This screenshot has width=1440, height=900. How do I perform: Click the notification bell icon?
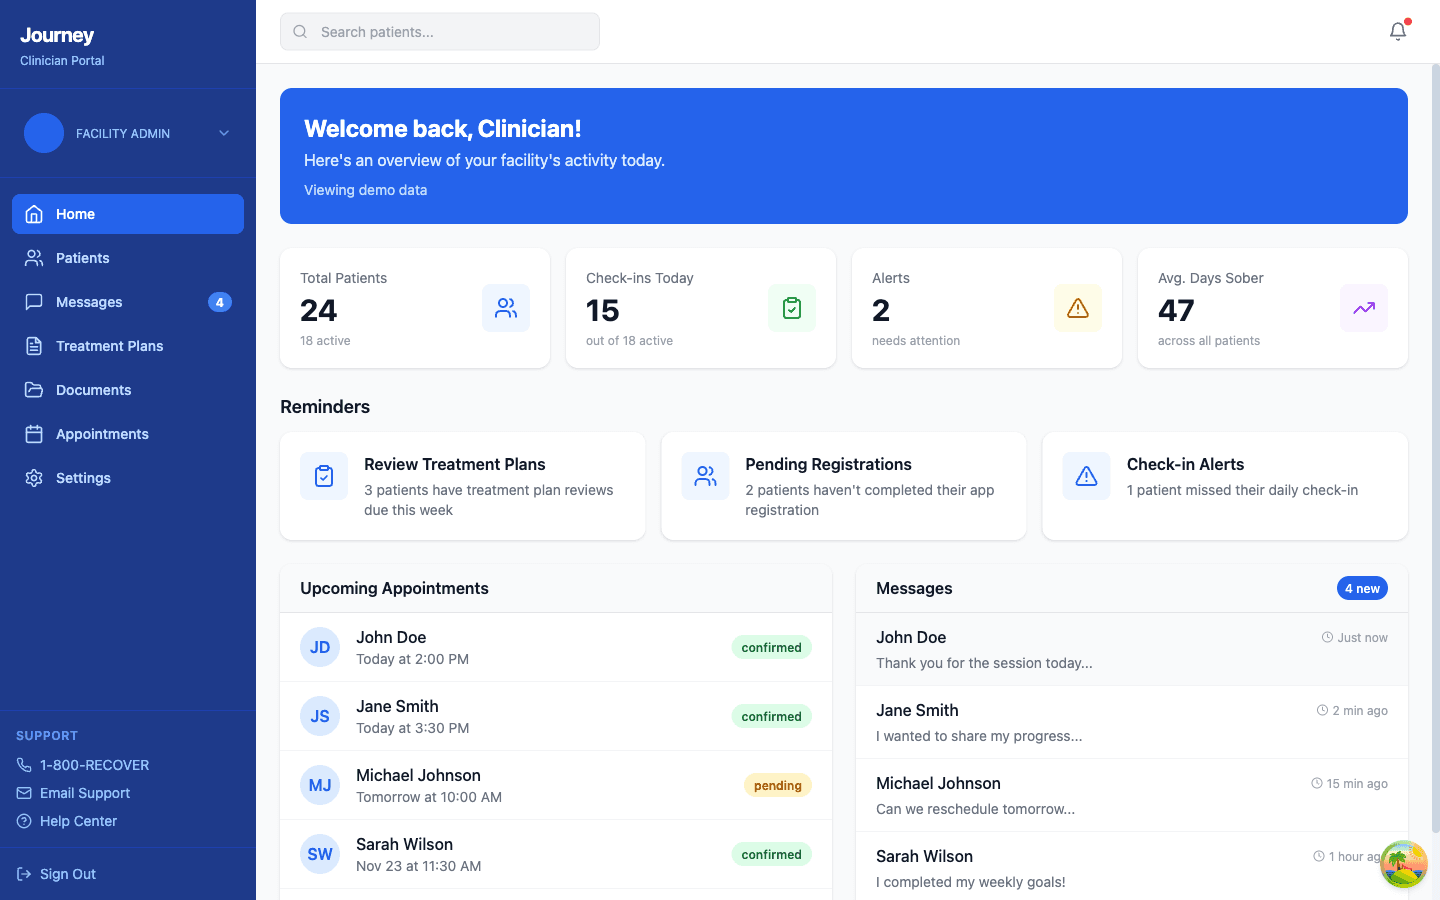pyautogui.click(x=1397, y=31)
